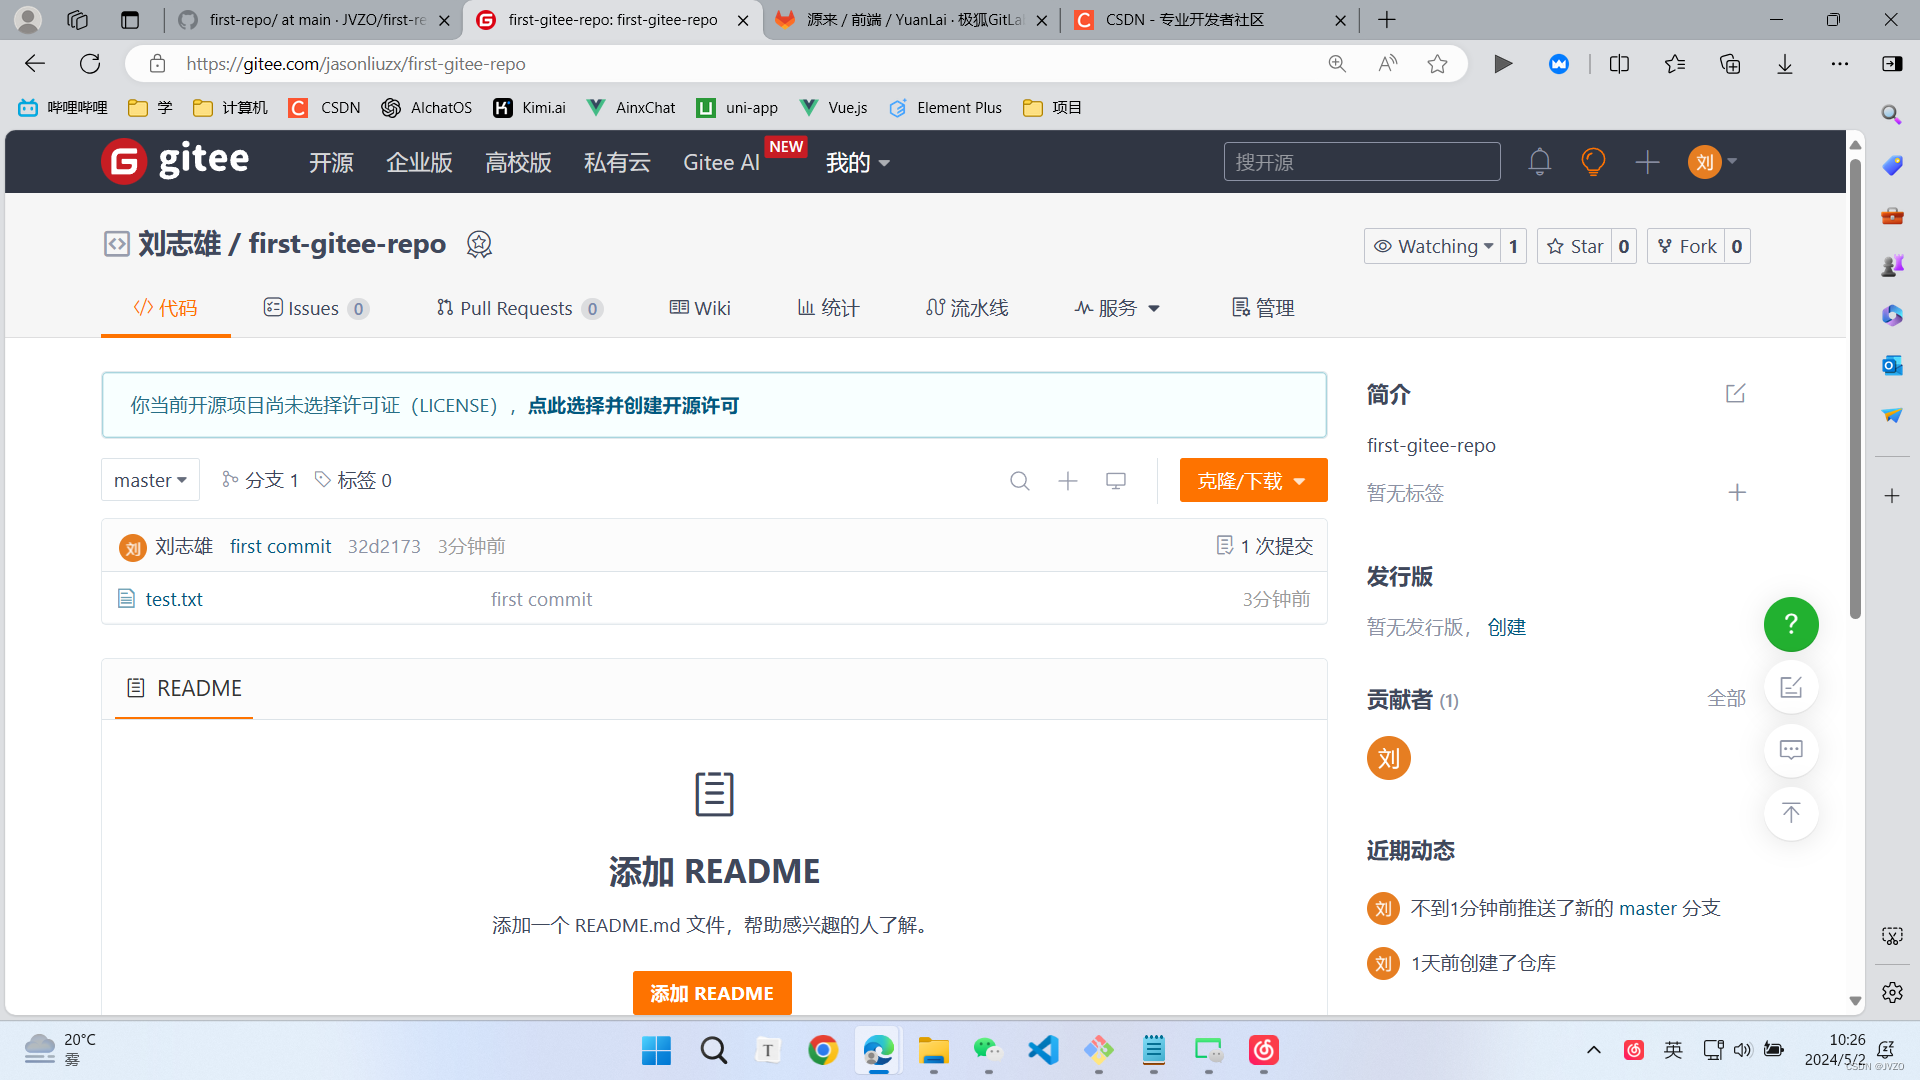The image size is (1920, 1080).
Task: Click the search icon in file toolbar
Action: coord(1019,481)
